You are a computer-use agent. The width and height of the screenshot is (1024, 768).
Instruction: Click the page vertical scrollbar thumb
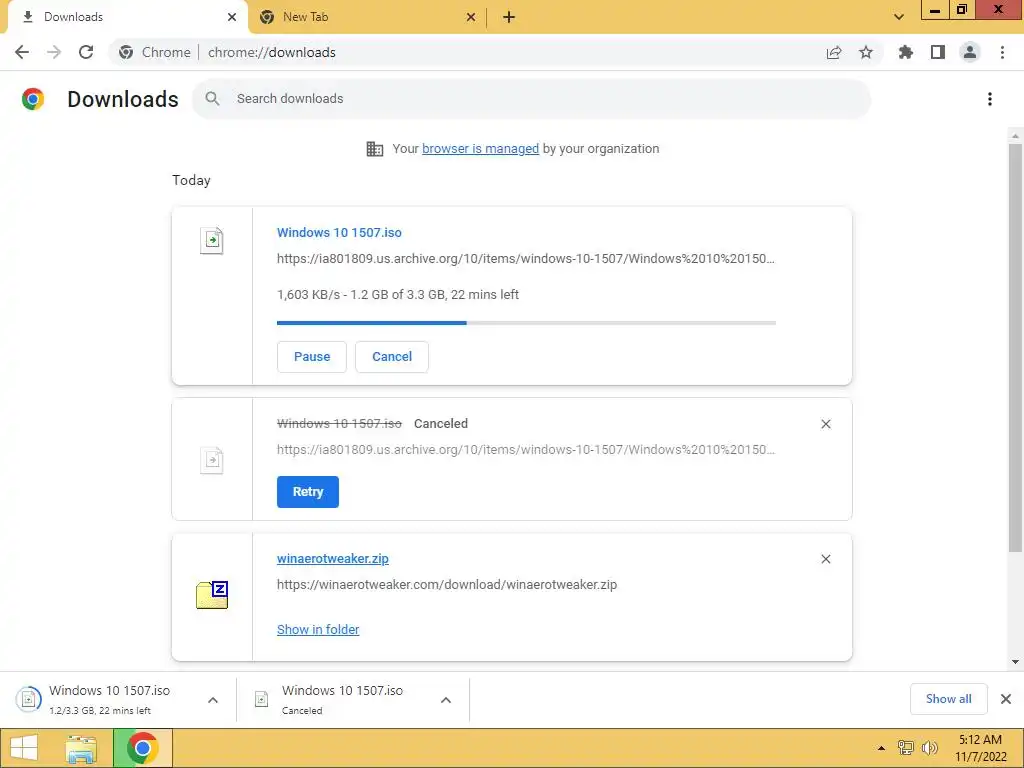[x=1015, y=346]
